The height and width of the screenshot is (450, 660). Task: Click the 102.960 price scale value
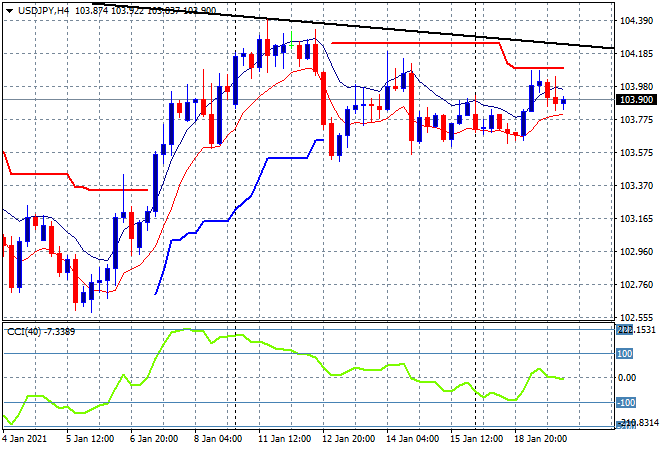coord(637,252)
